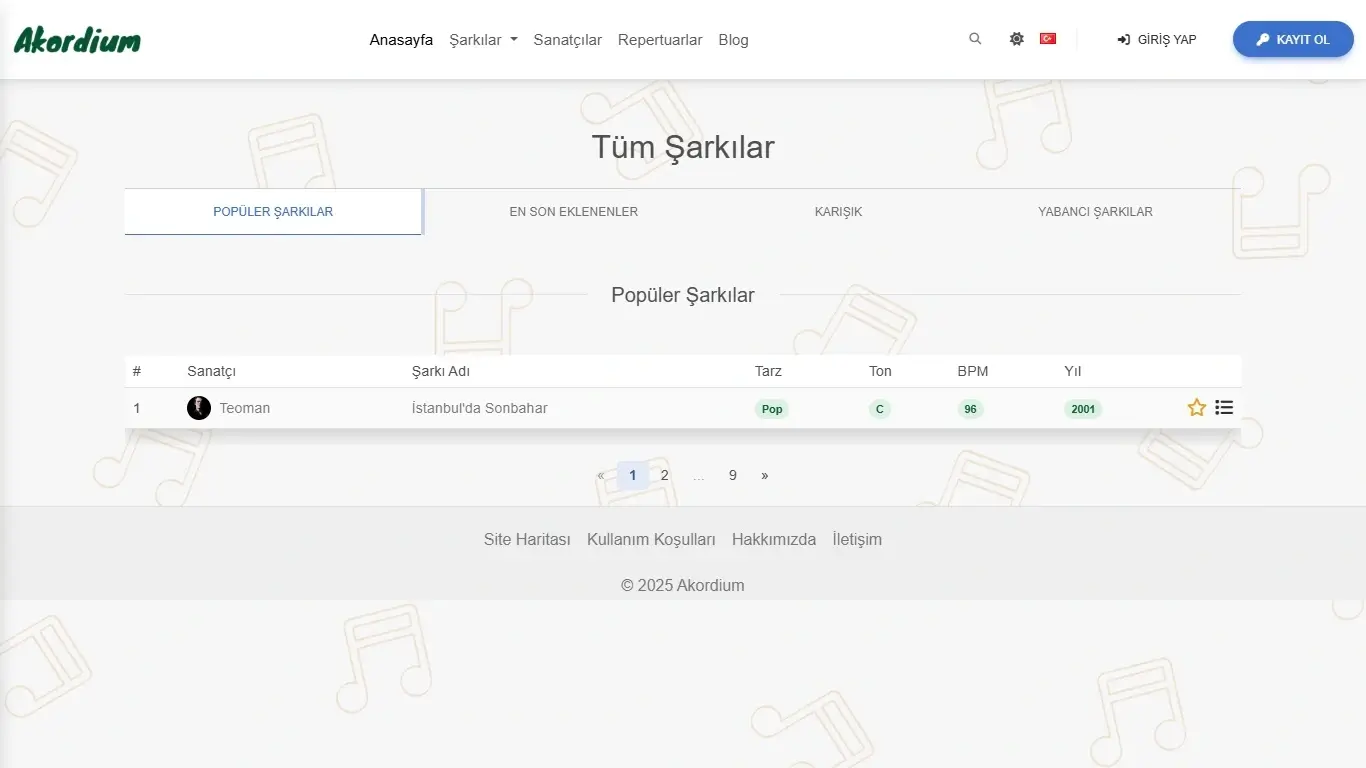Viewport: 1366px width, 768px height.
Task: Open Sanatçılar in the navigation bar
Action: (567, 40)
